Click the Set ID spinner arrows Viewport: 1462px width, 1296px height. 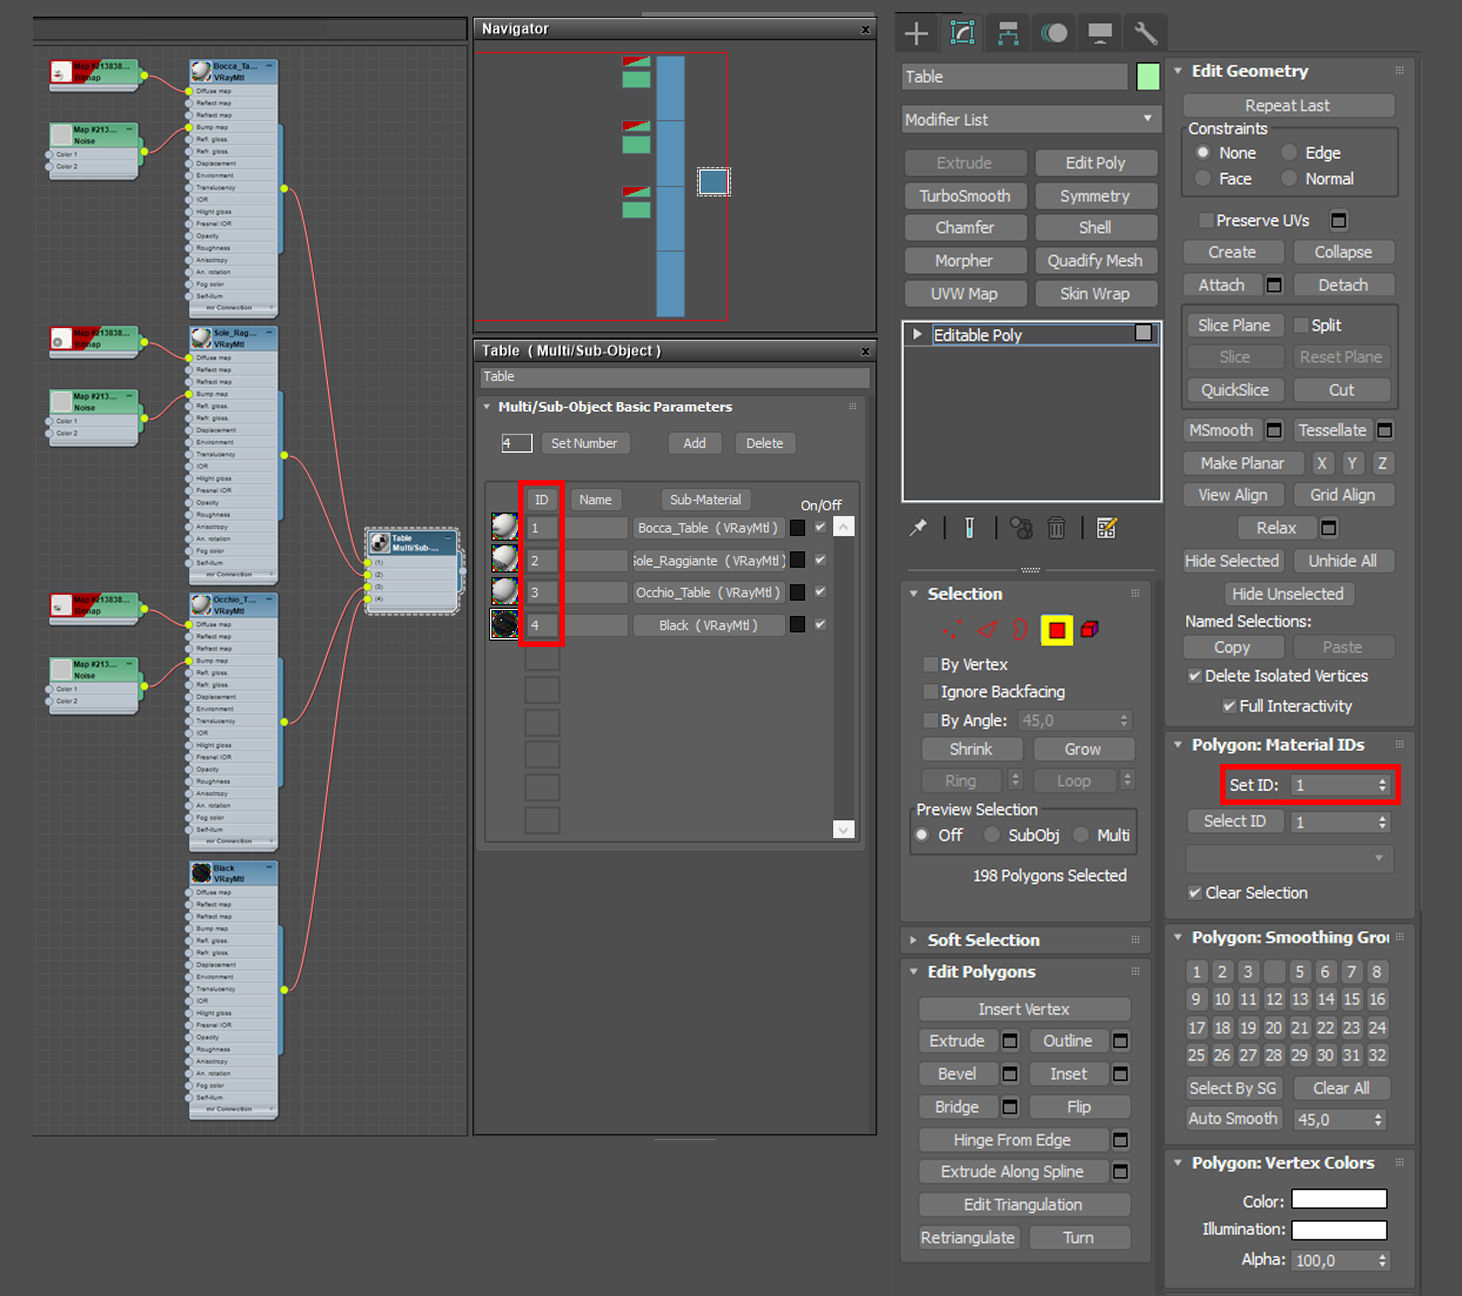(1383, 785)
